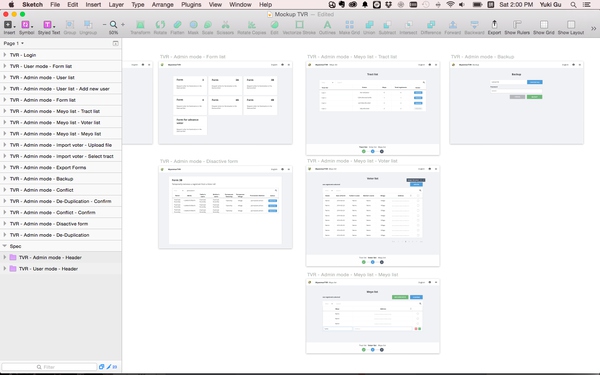
Task: Click the Mask toolbar icon
Action: pos(193,25)
